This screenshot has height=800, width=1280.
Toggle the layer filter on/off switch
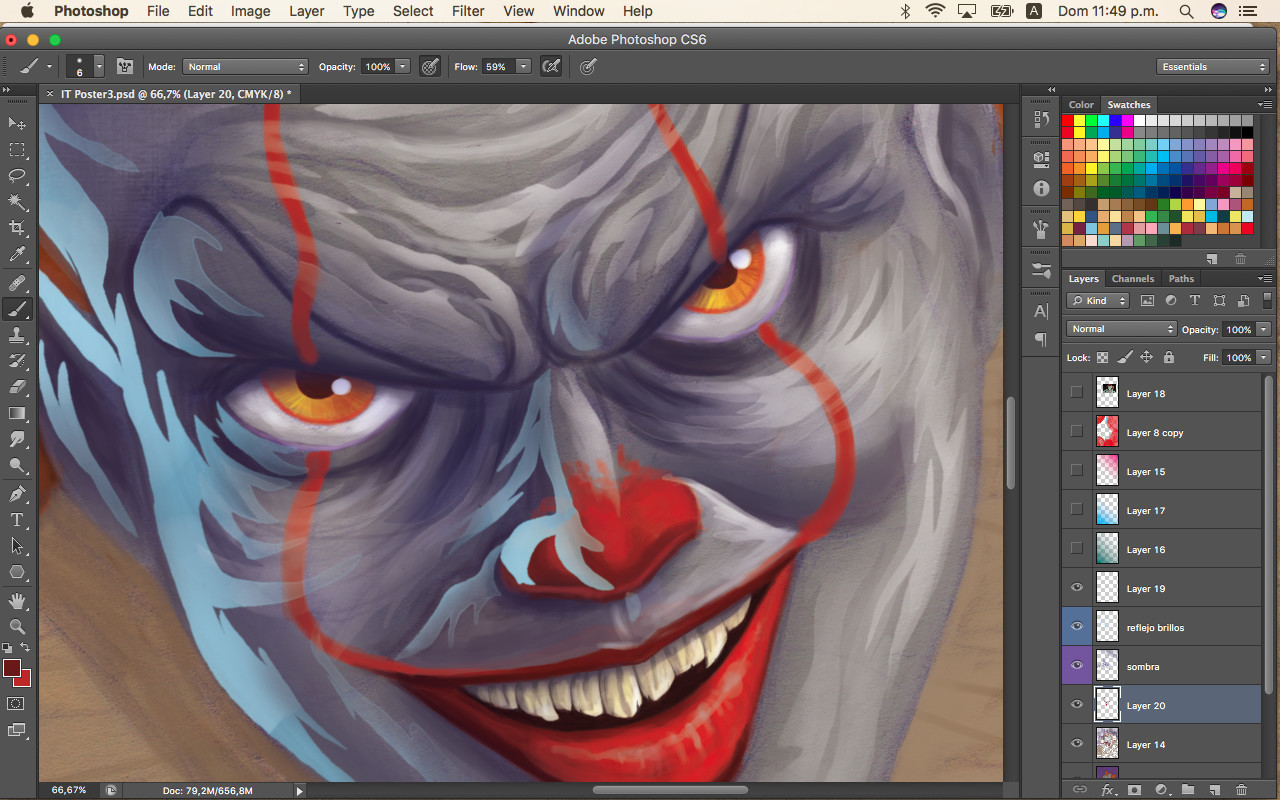tap(1268, 300)
